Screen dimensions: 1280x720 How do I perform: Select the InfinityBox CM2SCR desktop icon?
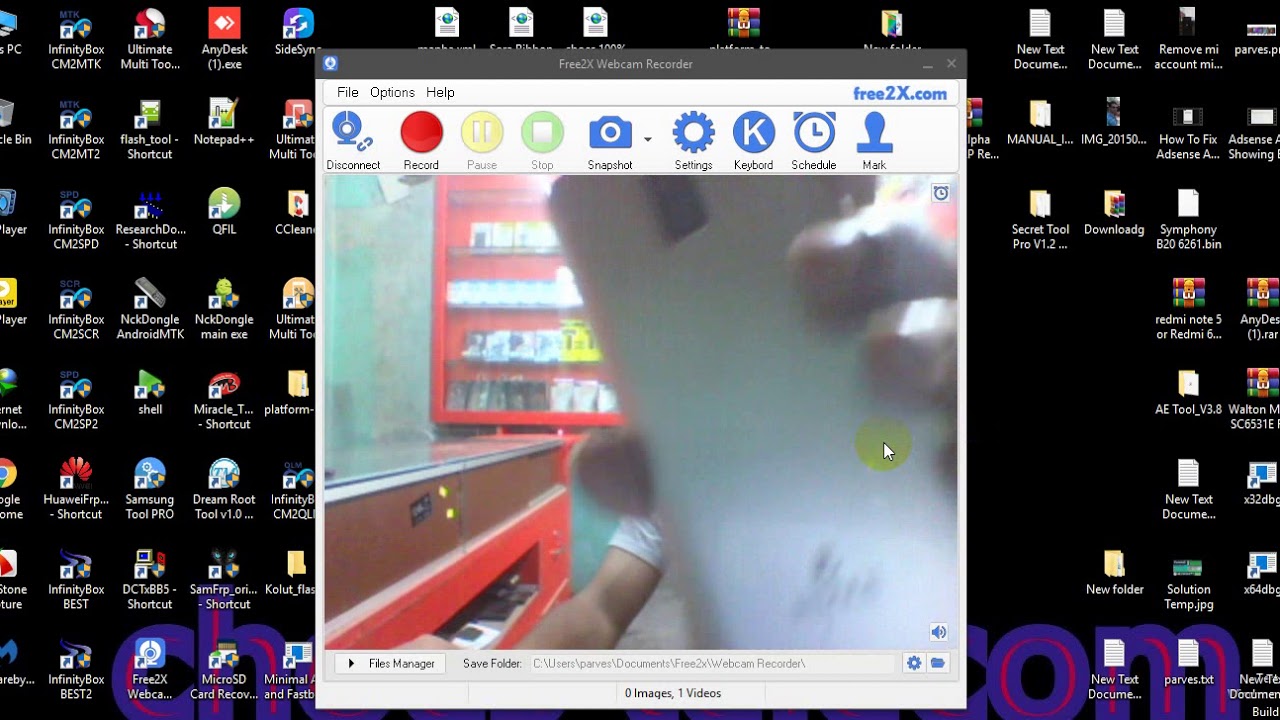(76, 310)
